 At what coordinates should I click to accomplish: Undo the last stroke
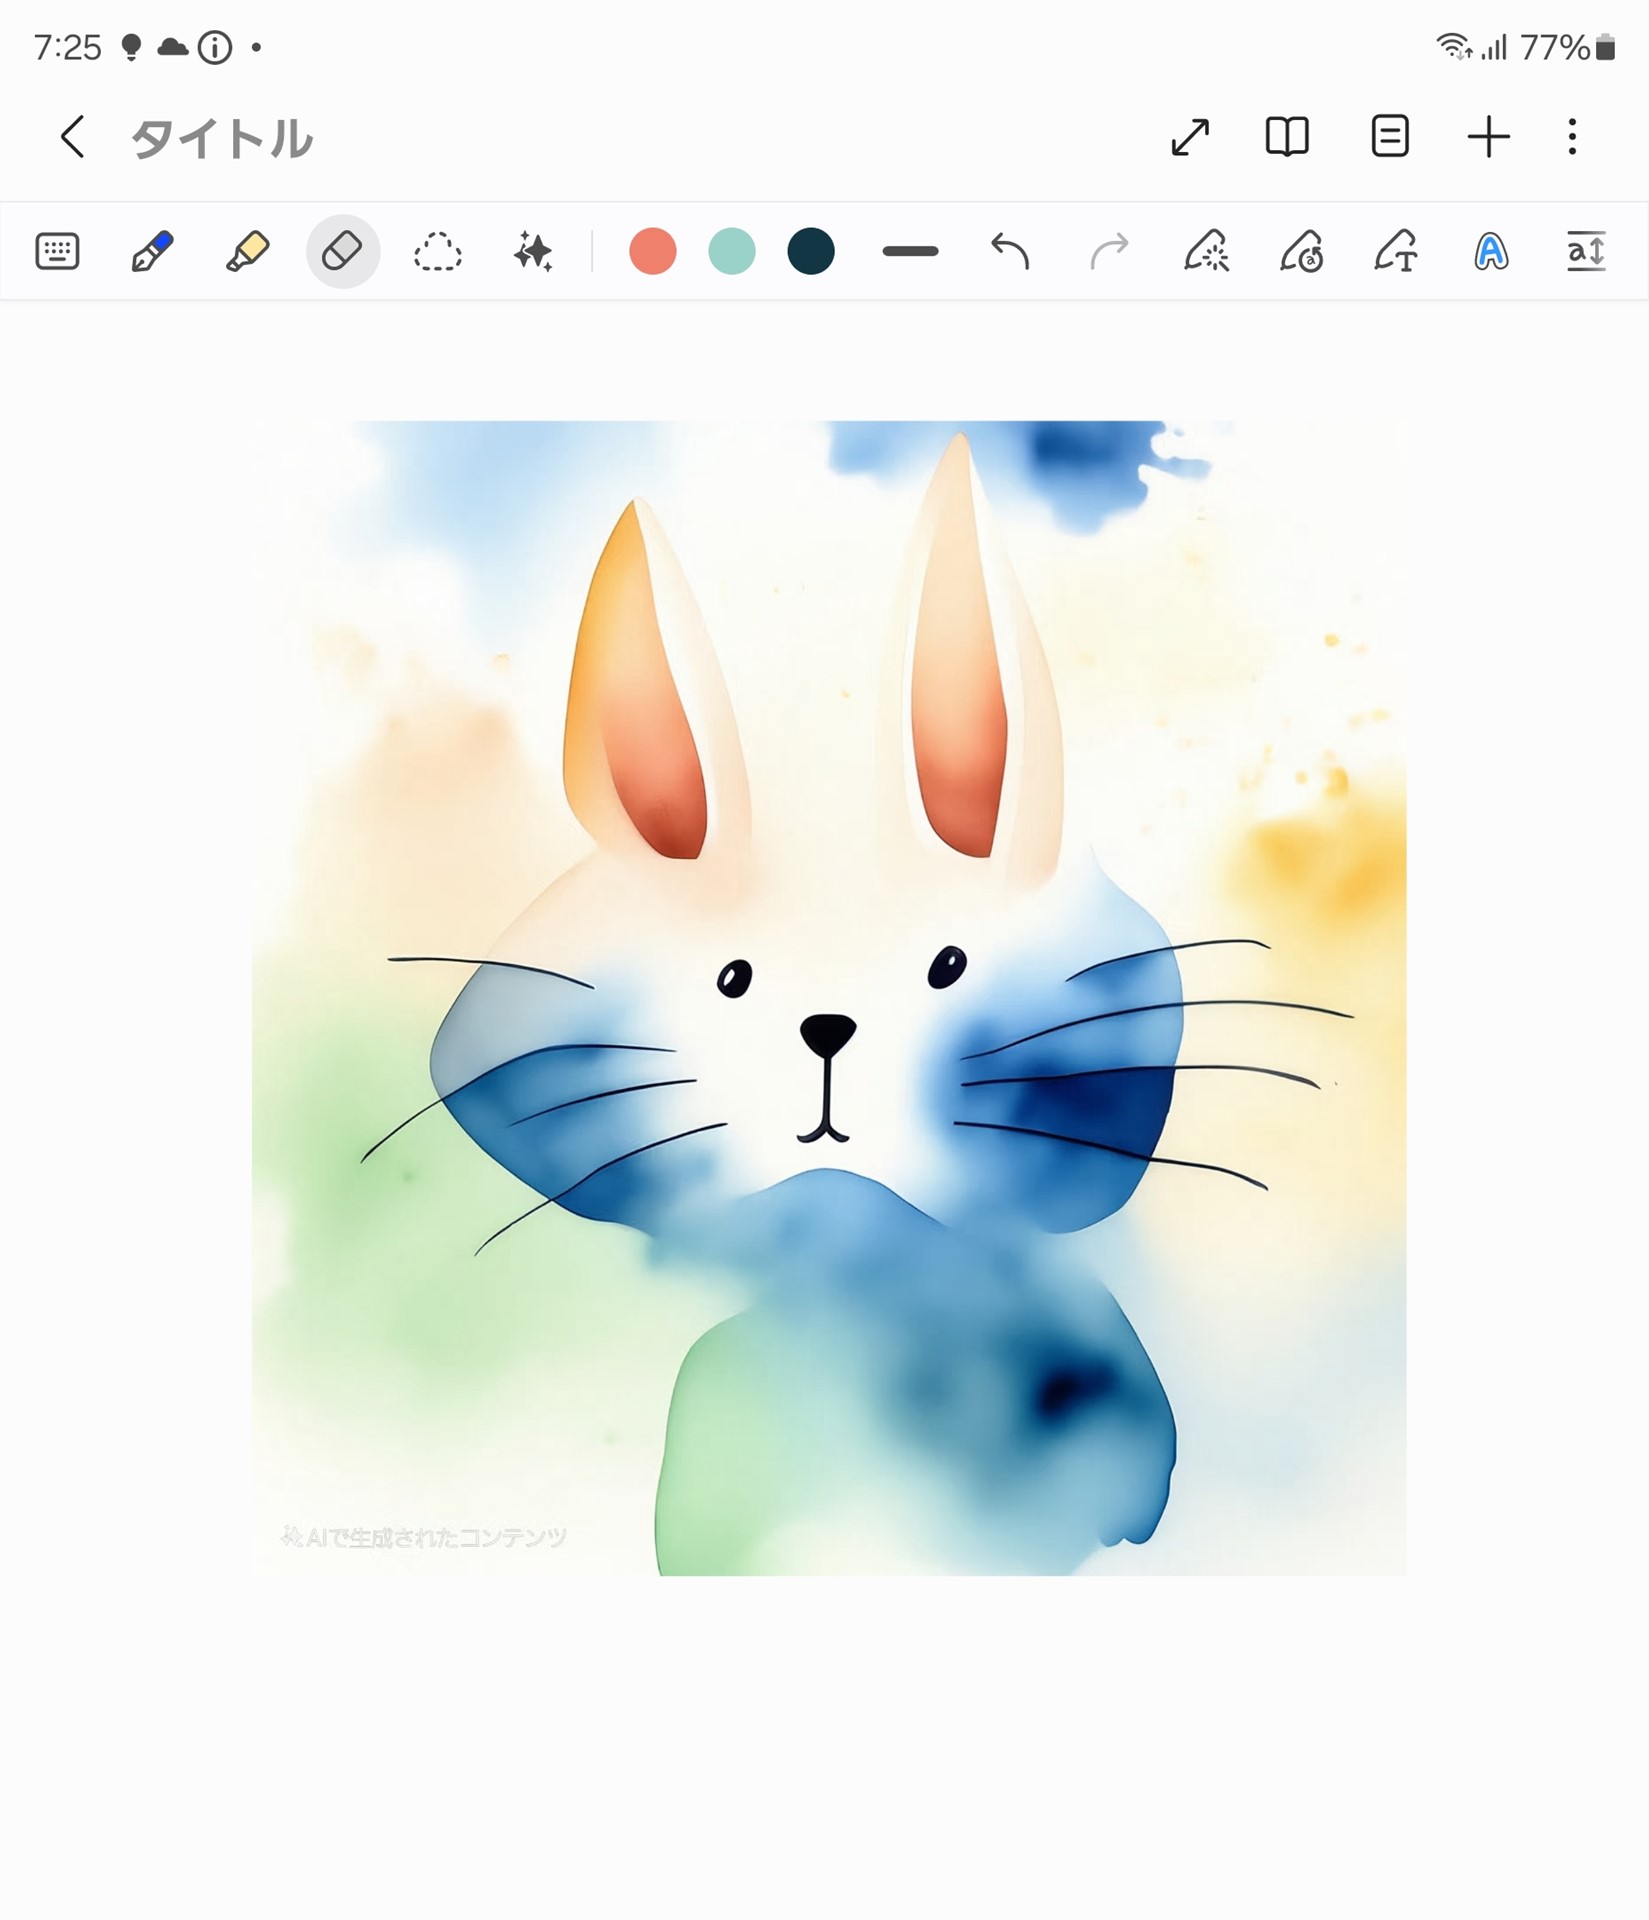coord(1010,253)
